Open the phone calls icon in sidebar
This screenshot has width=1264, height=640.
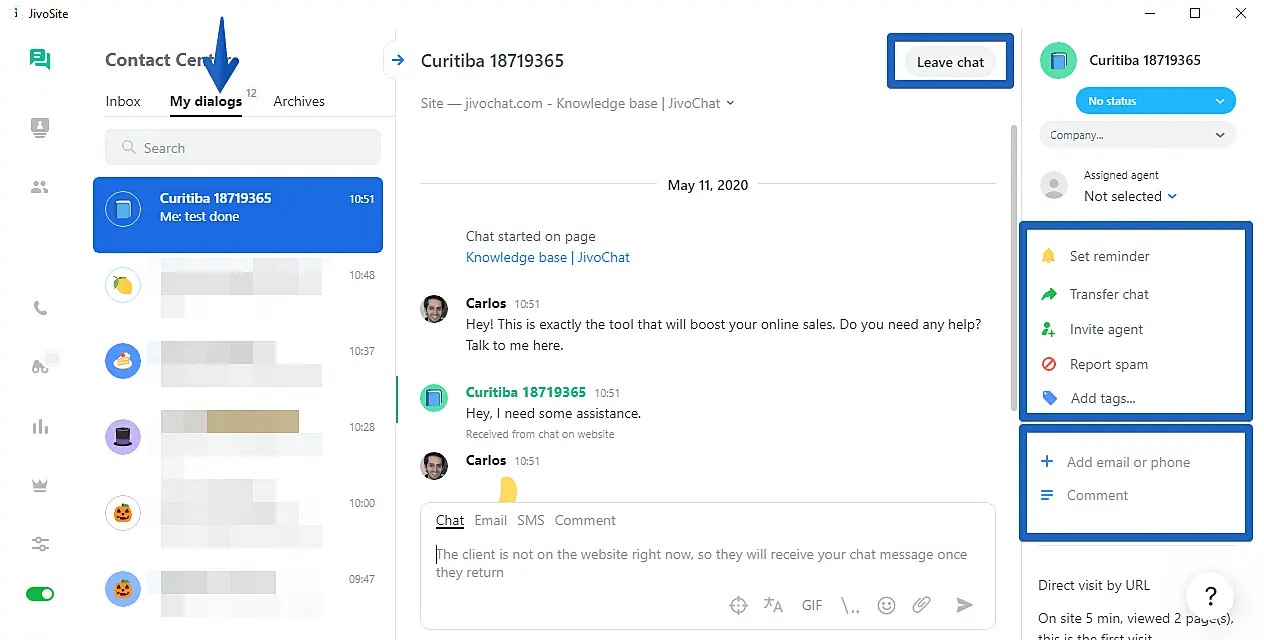[40, 309]
